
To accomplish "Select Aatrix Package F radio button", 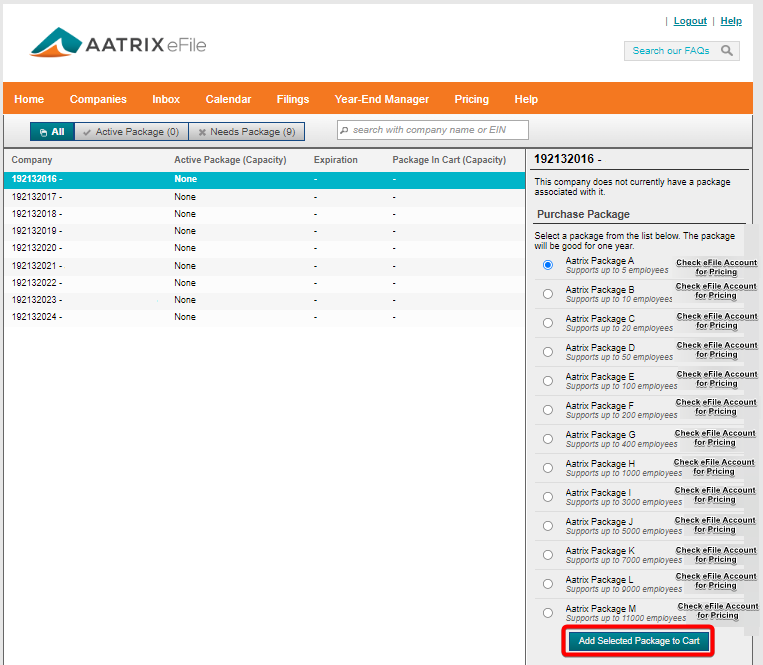I will click(x=548, y=410).
